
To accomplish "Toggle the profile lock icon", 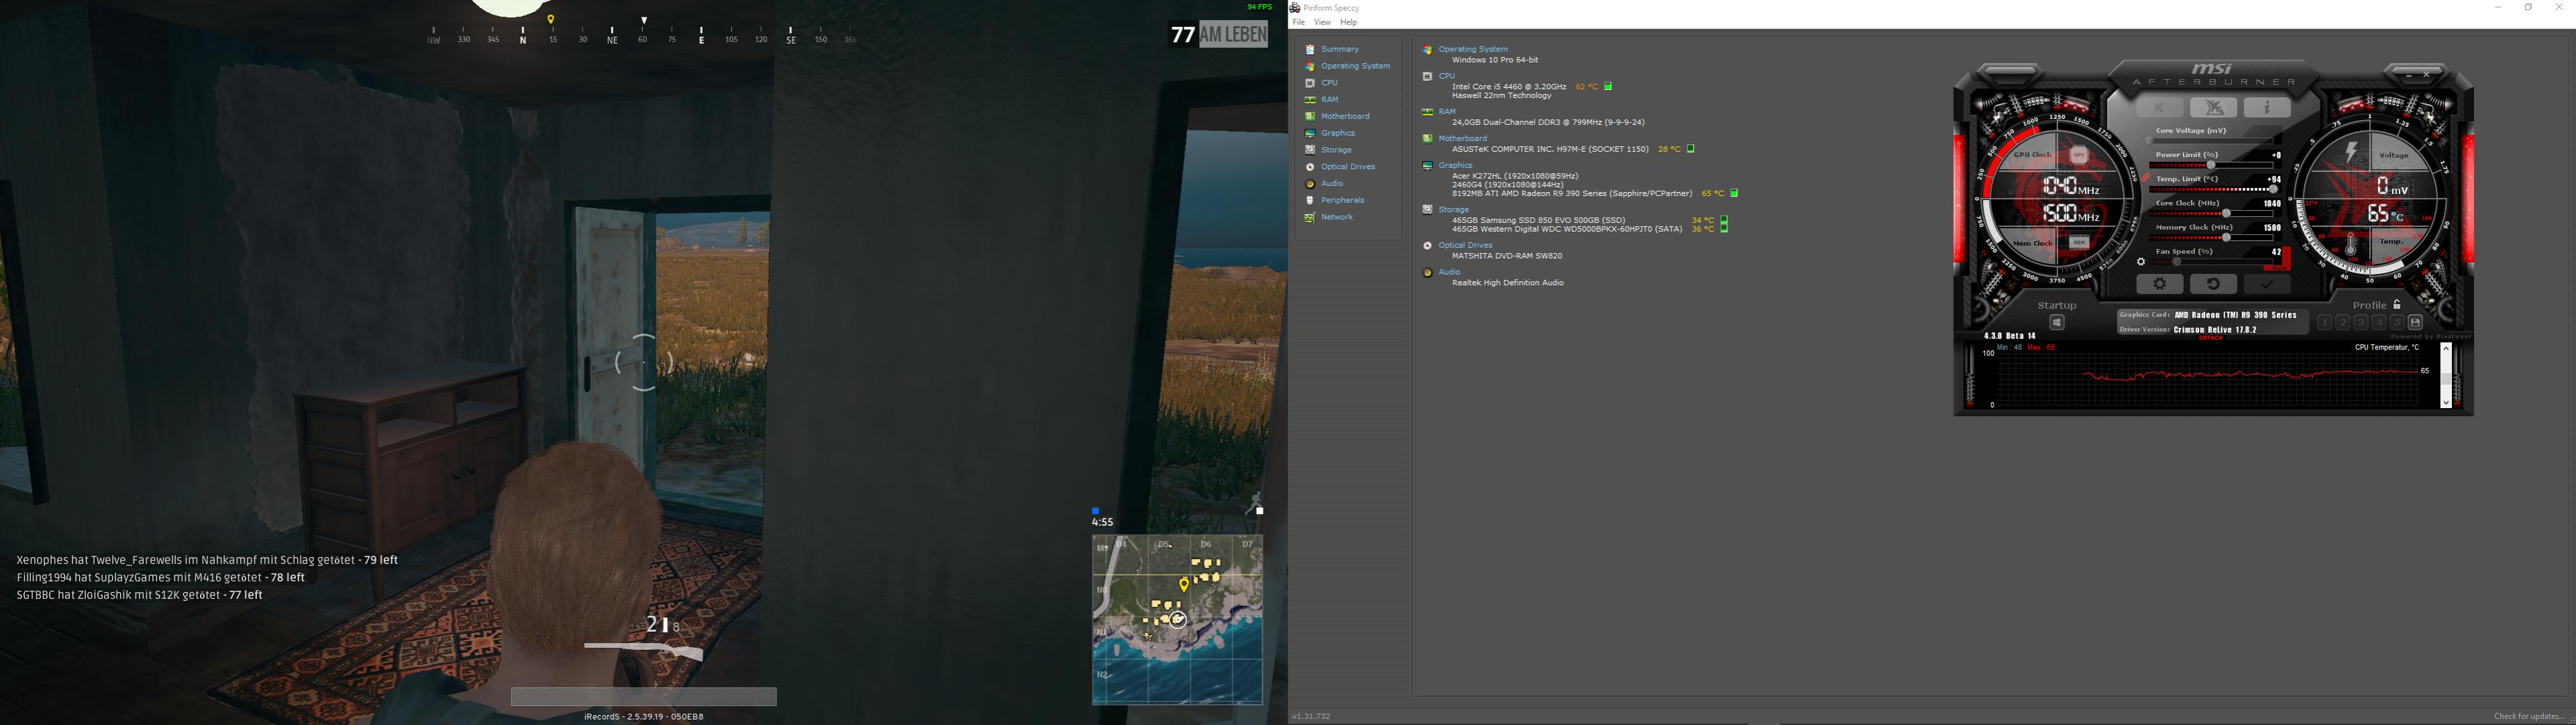I will [2397, 304].
